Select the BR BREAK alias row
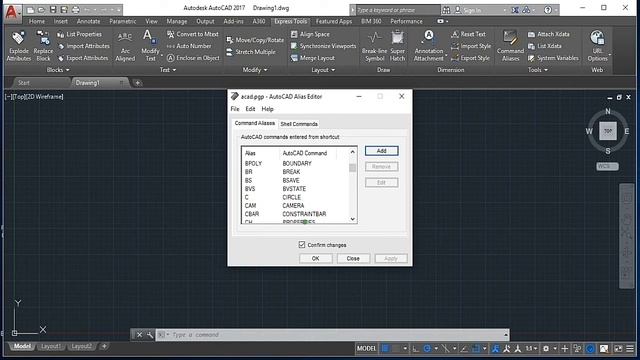 [x=295, y=172]
